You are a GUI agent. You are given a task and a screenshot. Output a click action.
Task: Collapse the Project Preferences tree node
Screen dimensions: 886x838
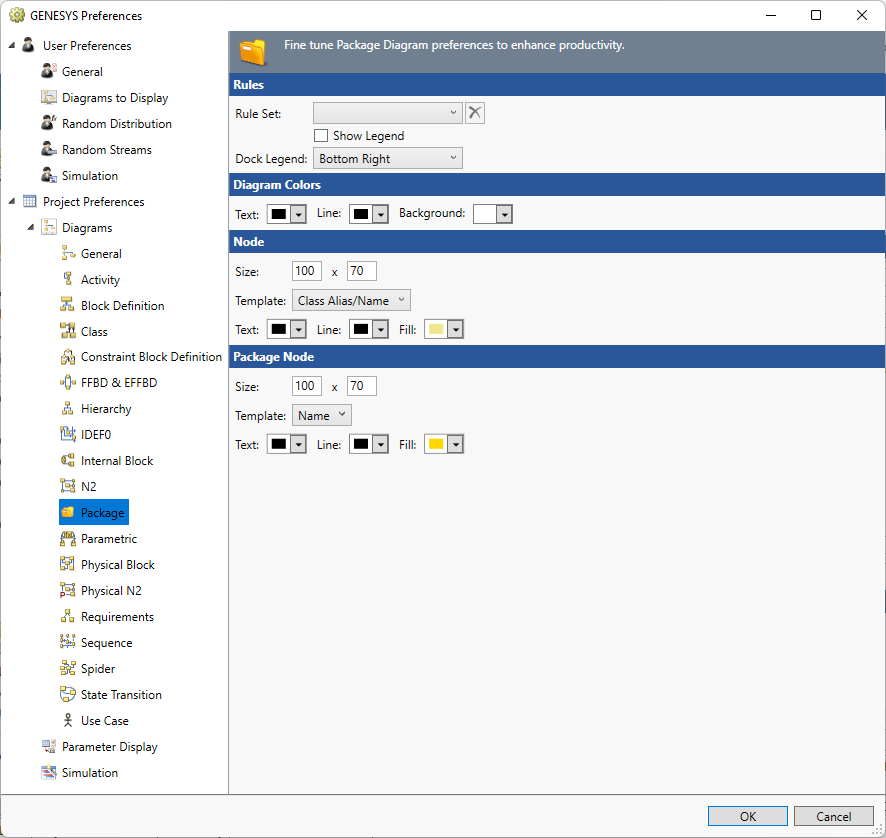[10, 201]
